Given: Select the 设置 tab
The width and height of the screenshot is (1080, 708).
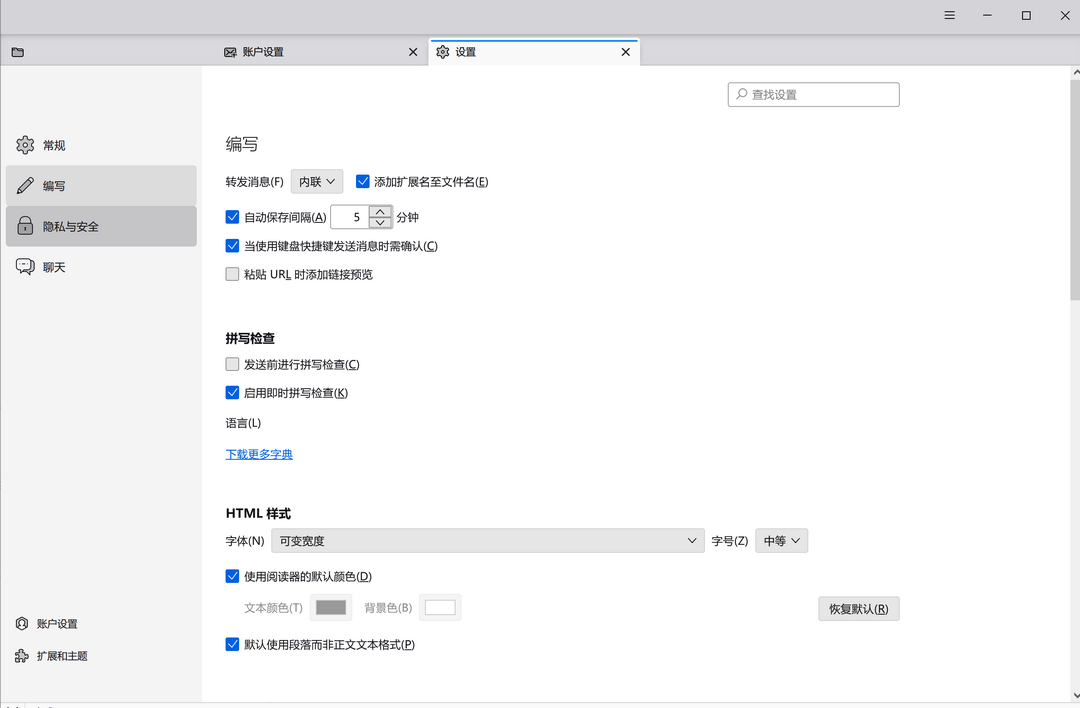Looking at the screenshot, I should click(x=465, y=51).
